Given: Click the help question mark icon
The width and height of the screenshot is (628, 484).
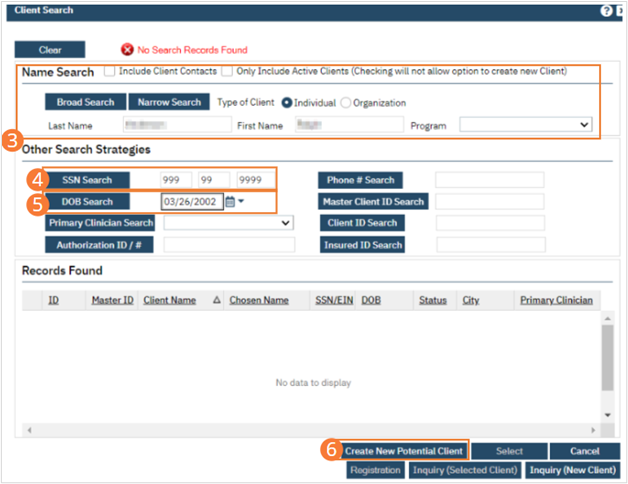Looking at the screenshot, I should pyautogui.click(x=606, y=10).
